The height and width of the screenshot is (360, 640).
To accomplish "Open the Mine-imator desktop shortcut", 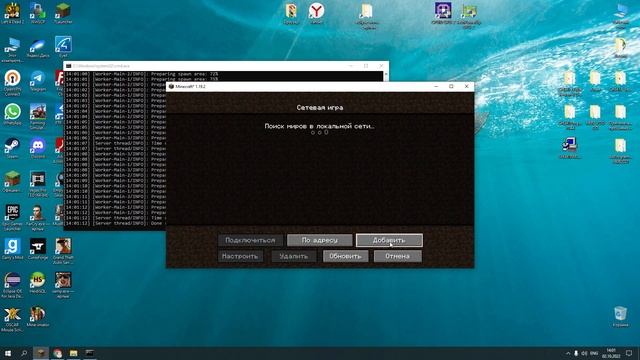I will tap(38, 317).
